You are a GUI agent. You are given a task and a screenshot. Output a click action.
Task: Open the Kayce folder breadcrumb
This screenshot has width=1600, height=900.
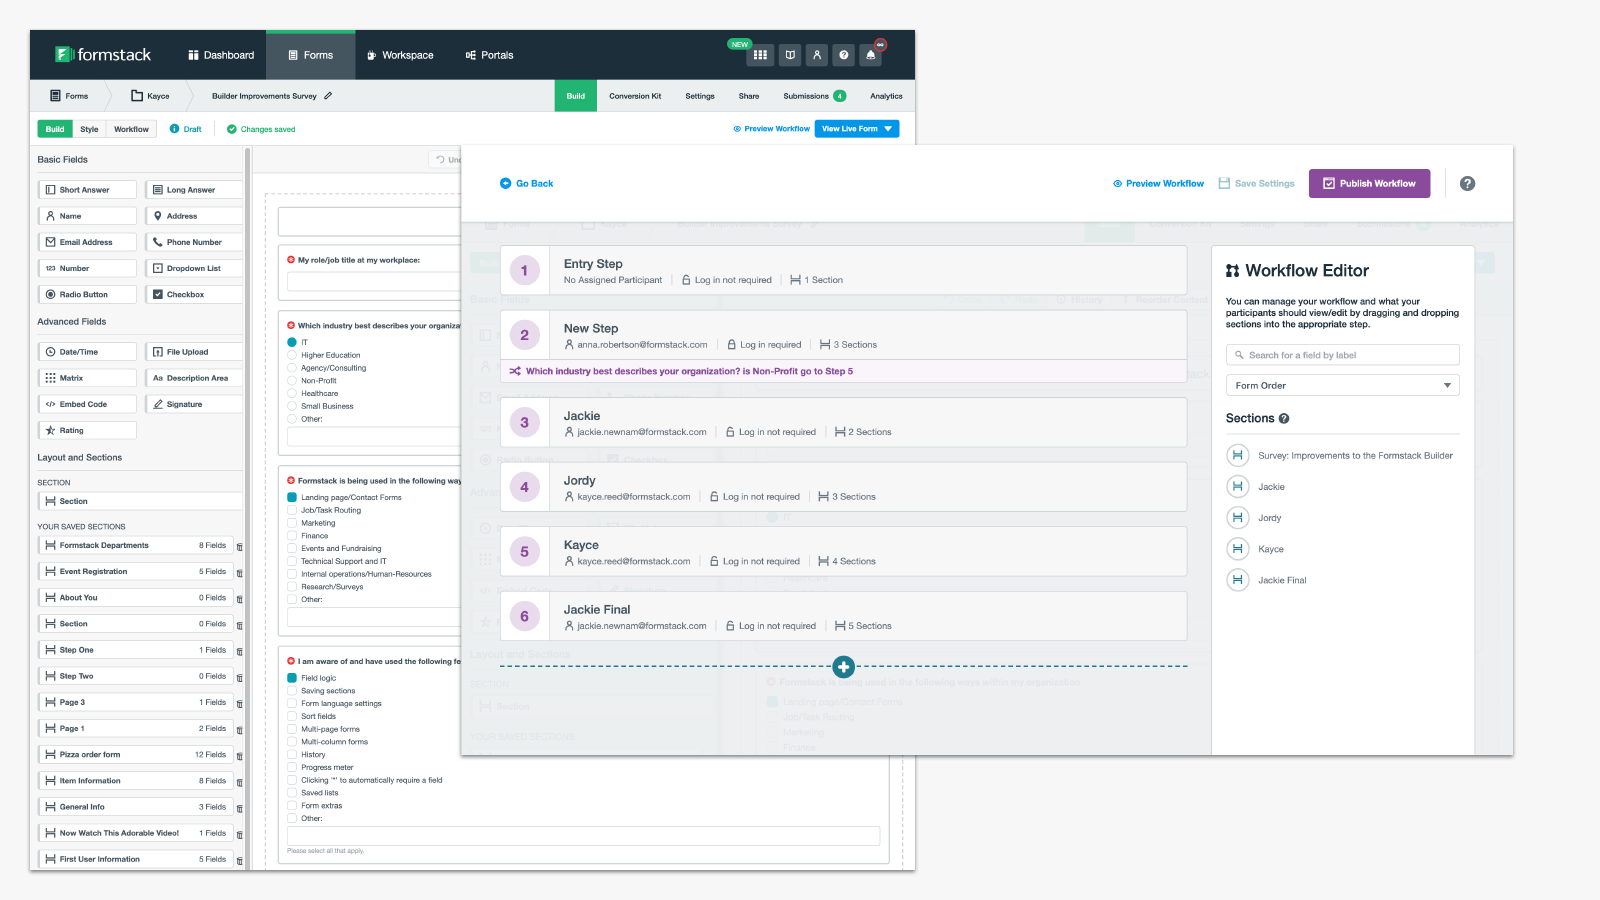point(150,96)
